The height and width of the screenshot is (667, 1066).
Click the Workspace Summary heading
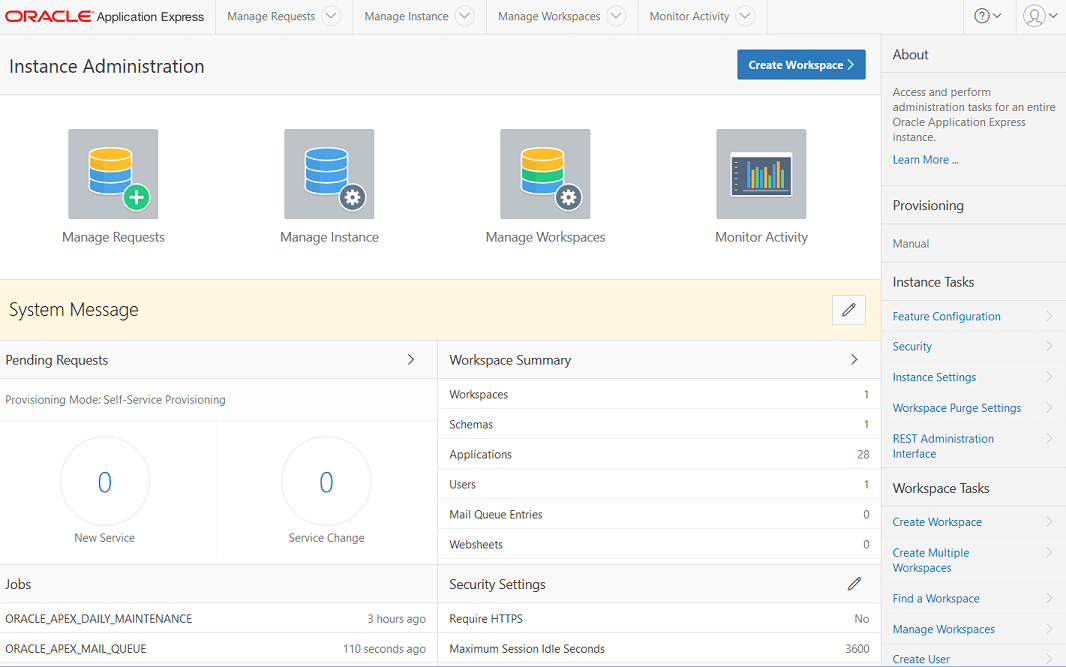(x=510, y=360)
